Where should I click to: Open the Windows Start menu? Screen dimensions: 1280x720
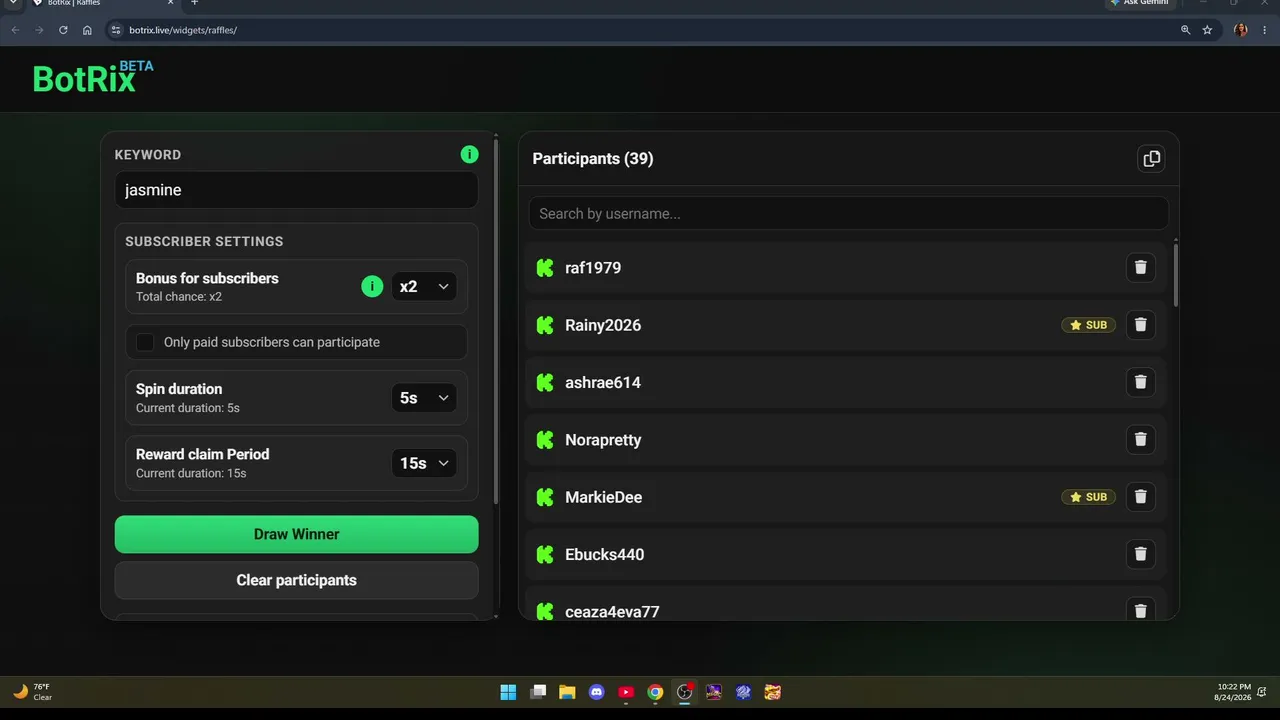(508, 692)
